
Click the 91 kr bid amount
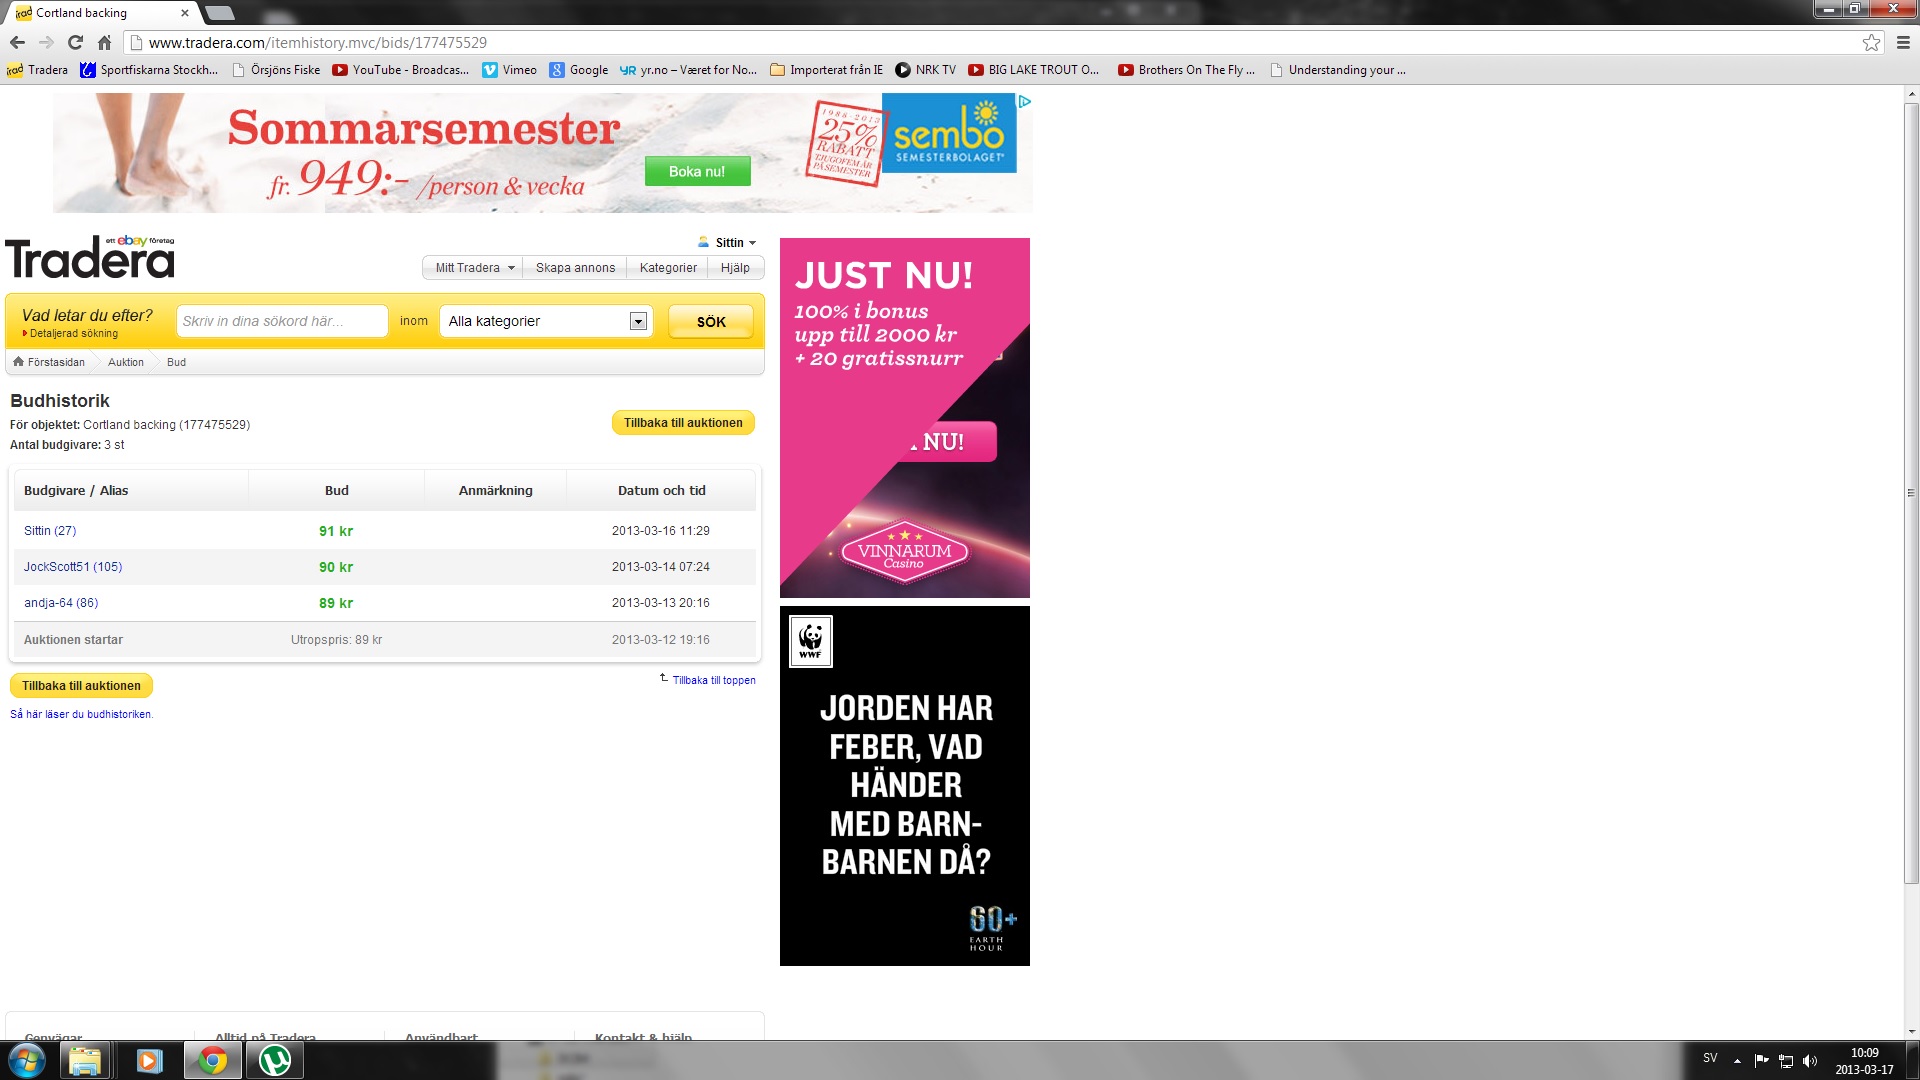[x=336, y=531]
